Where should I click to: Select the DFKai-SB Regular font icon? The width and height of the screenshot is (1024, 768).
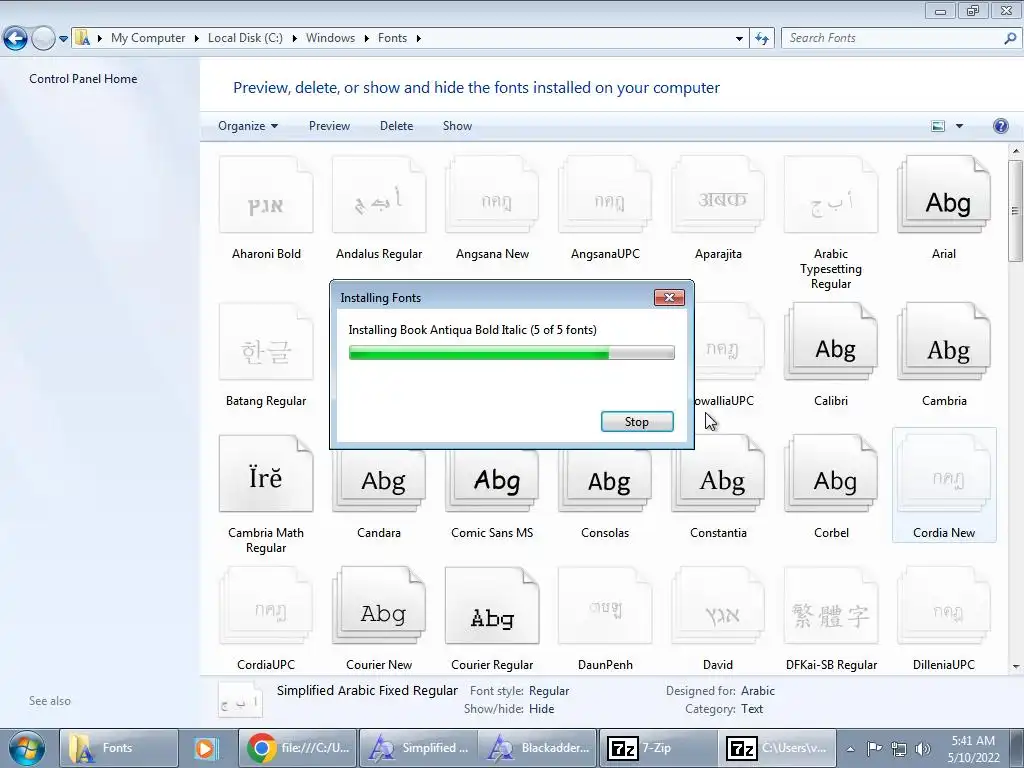[831, 605]
